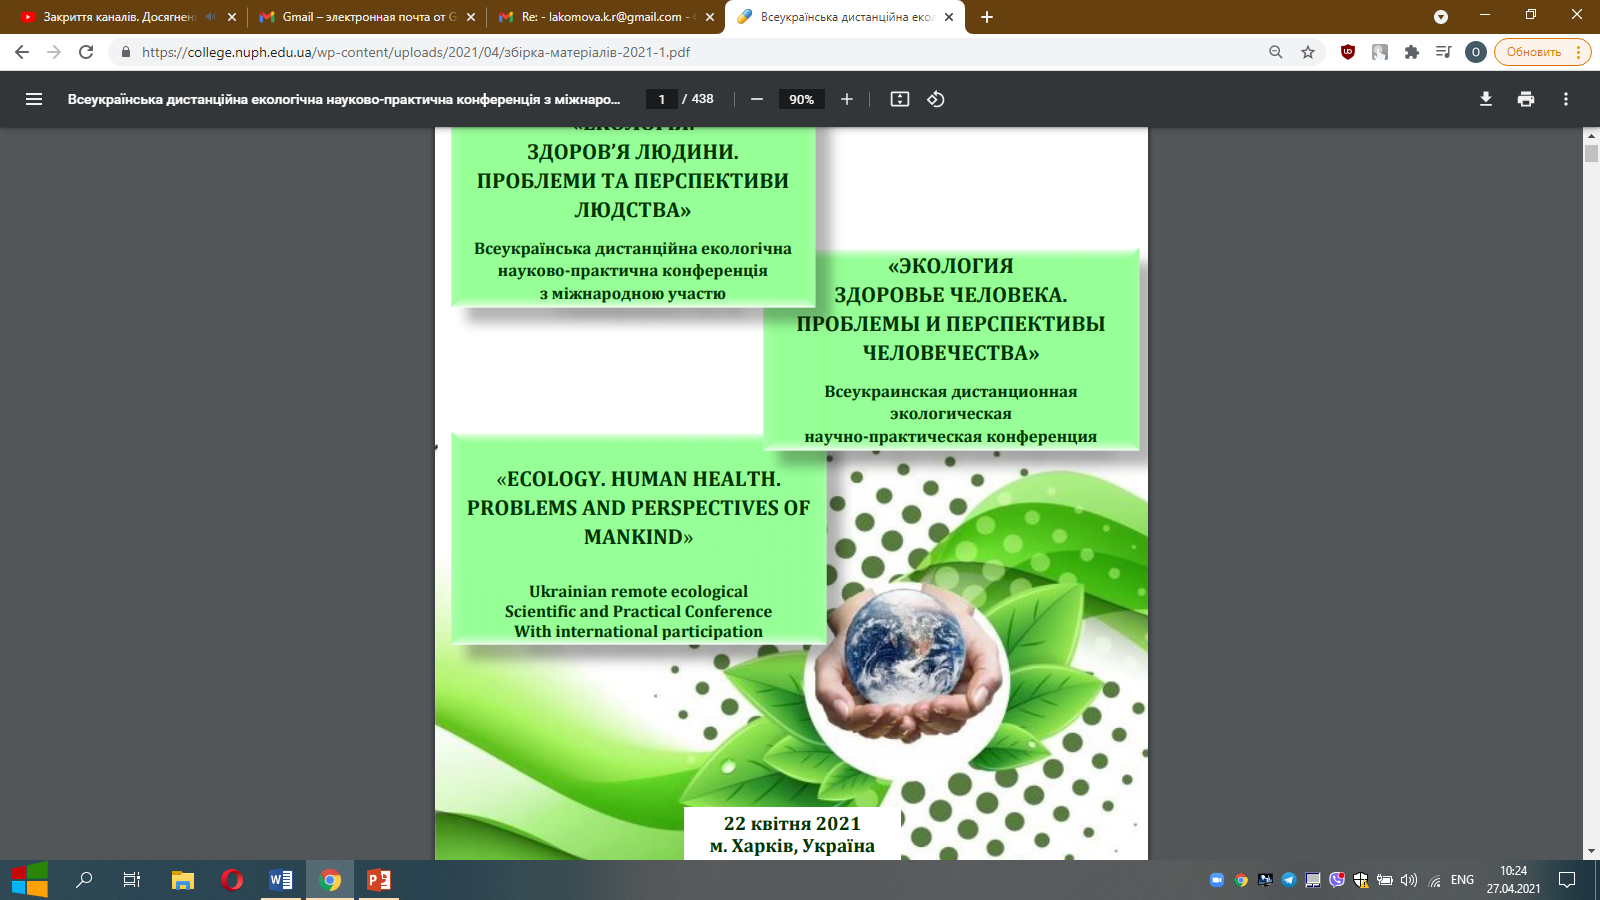Toggle ENG input language in system tray
The width and height of the screenshot is (1600, 900).
[1462, 880]
